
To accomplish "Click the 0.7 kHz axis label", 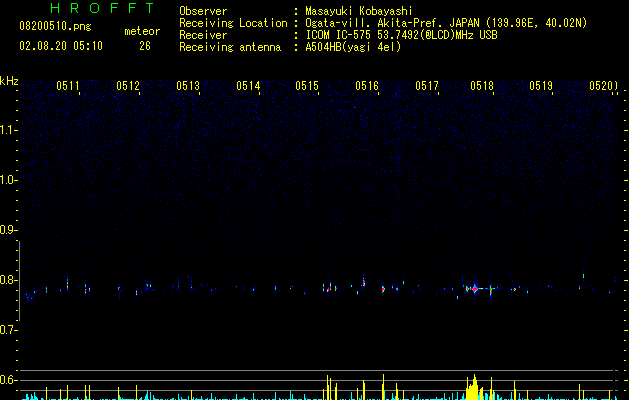I will coord(9,330).
